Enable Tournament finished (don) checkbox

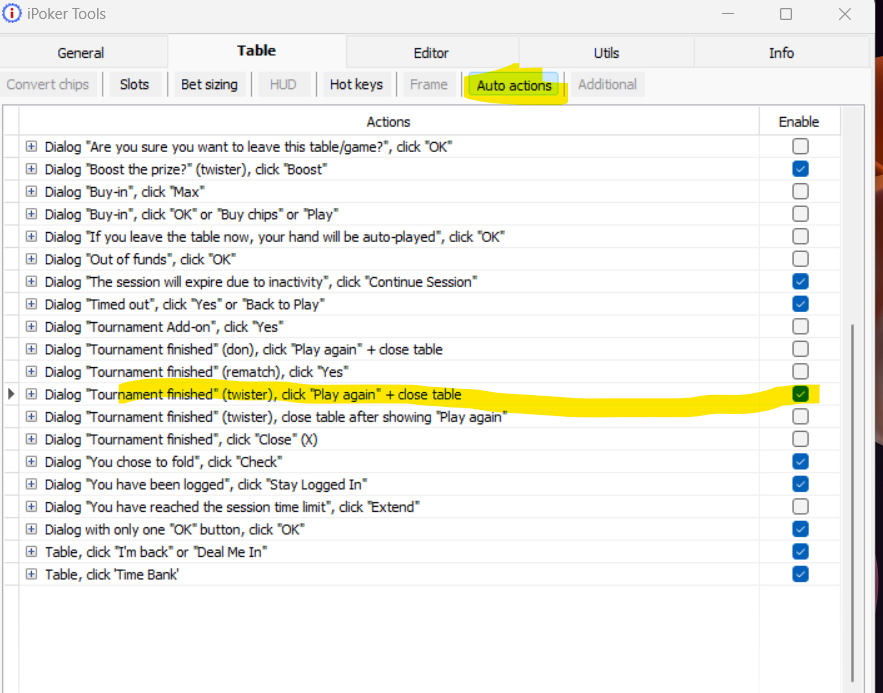pyautogui.click(x=800, y=349)
